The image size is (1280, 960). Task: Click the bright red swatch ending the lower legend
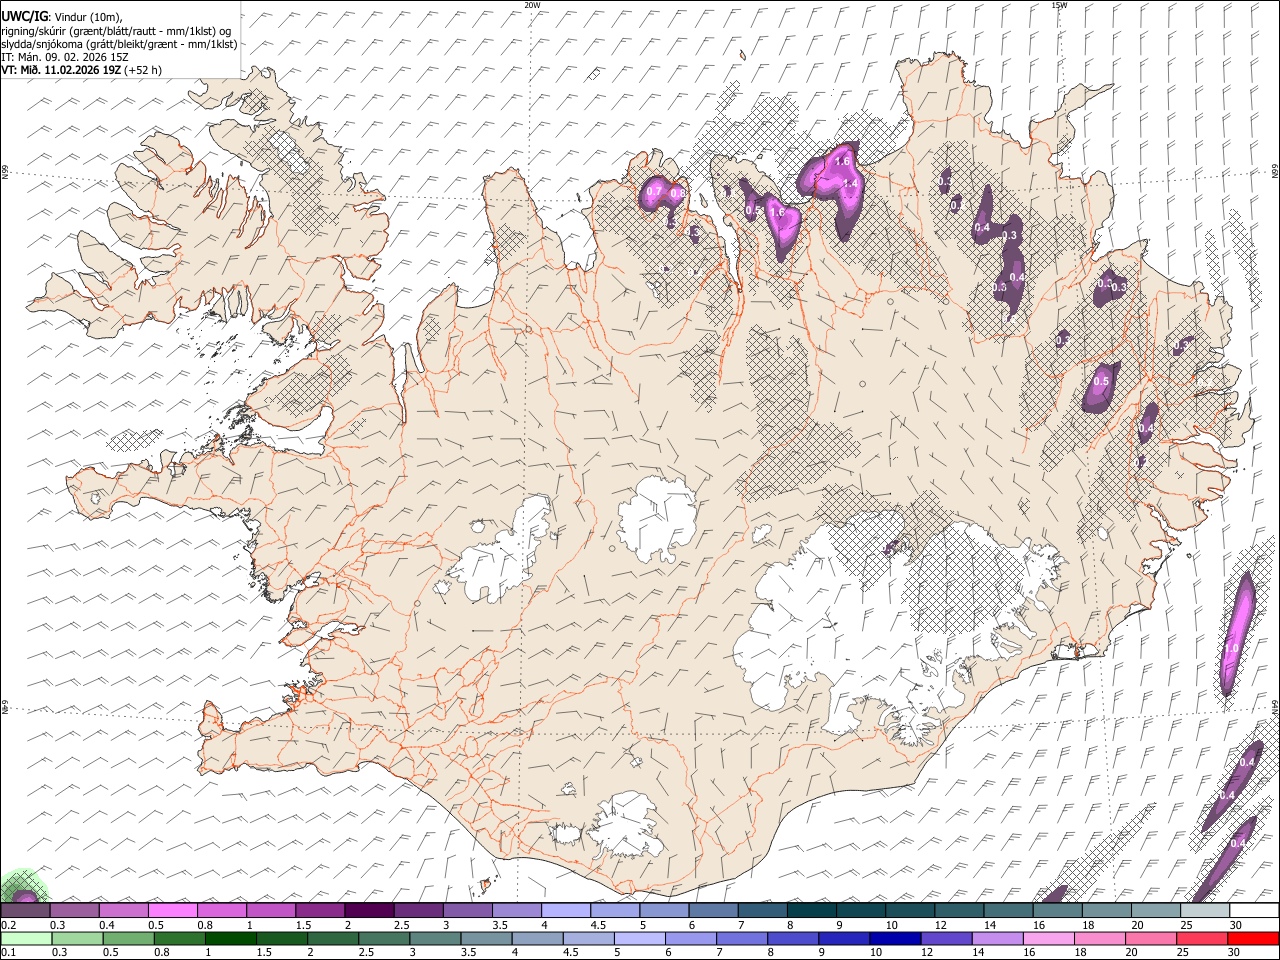coord(1253,939)
